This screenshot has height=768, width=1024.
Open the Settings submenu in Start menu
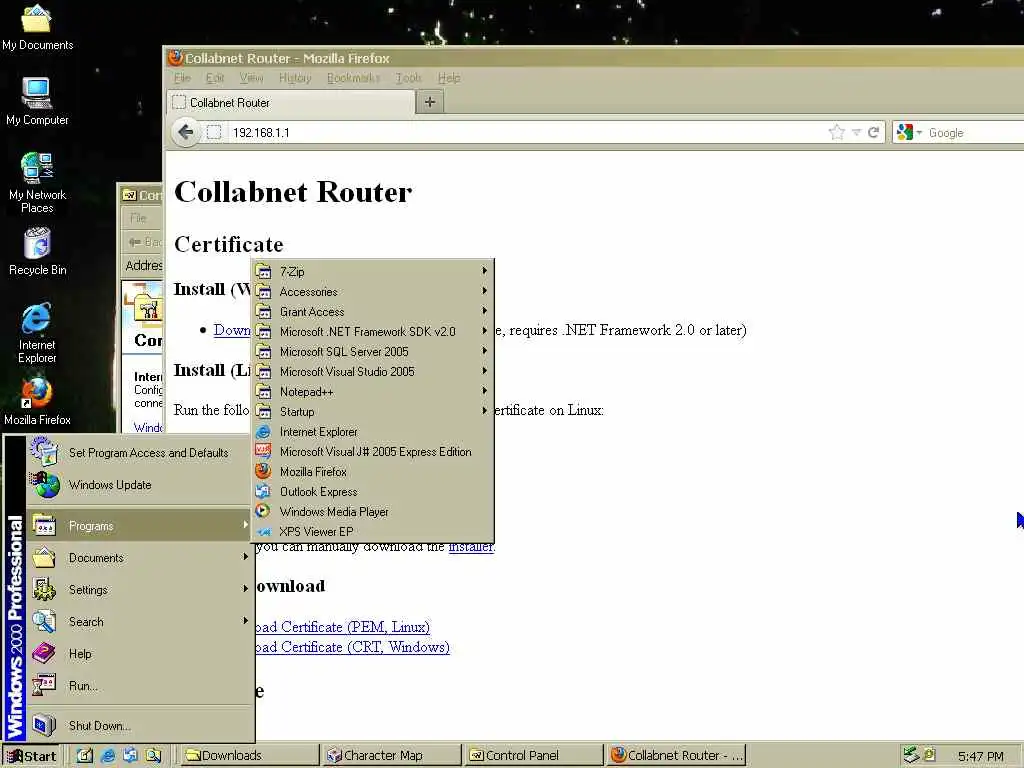tap(140, 590)
